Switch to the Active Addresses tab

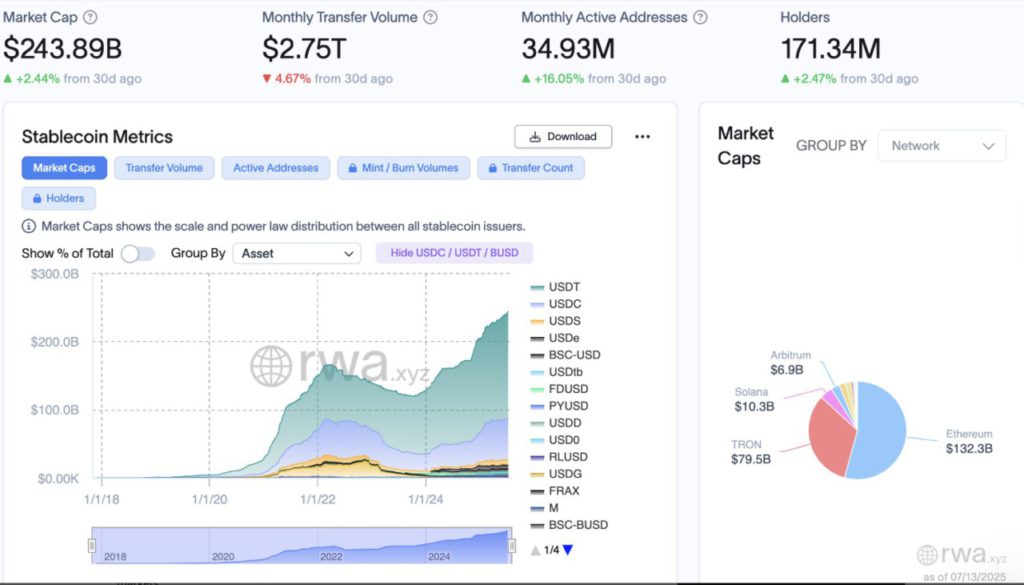click(x=276, y=168)
